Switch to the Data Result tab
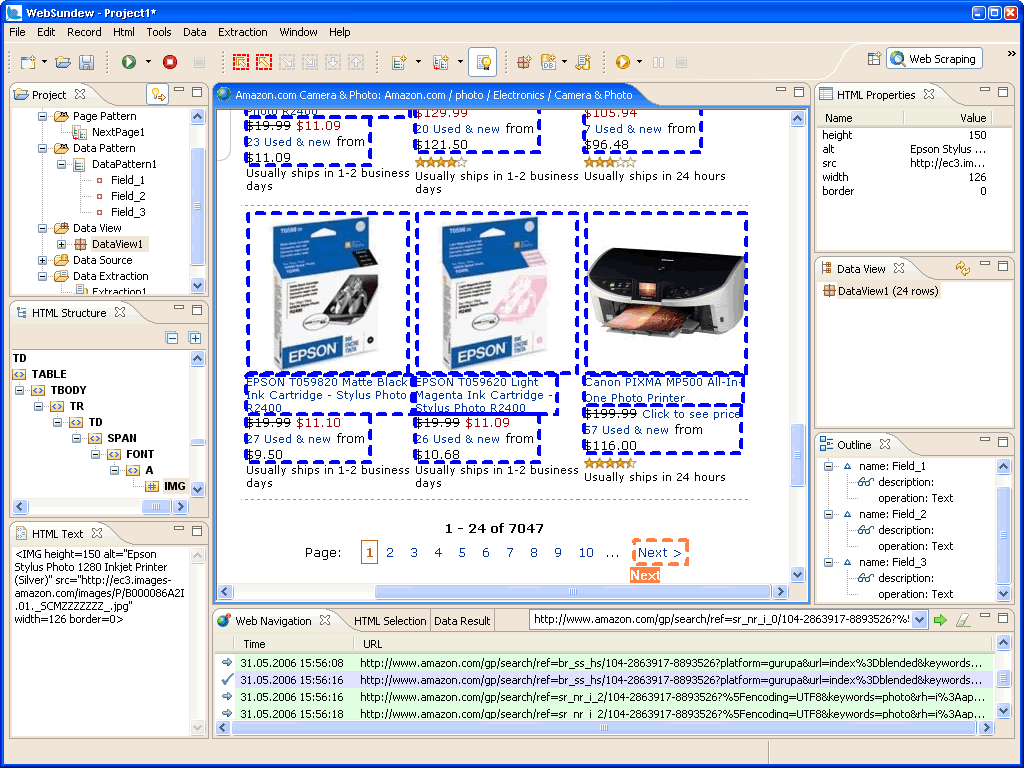 (462, 621)
